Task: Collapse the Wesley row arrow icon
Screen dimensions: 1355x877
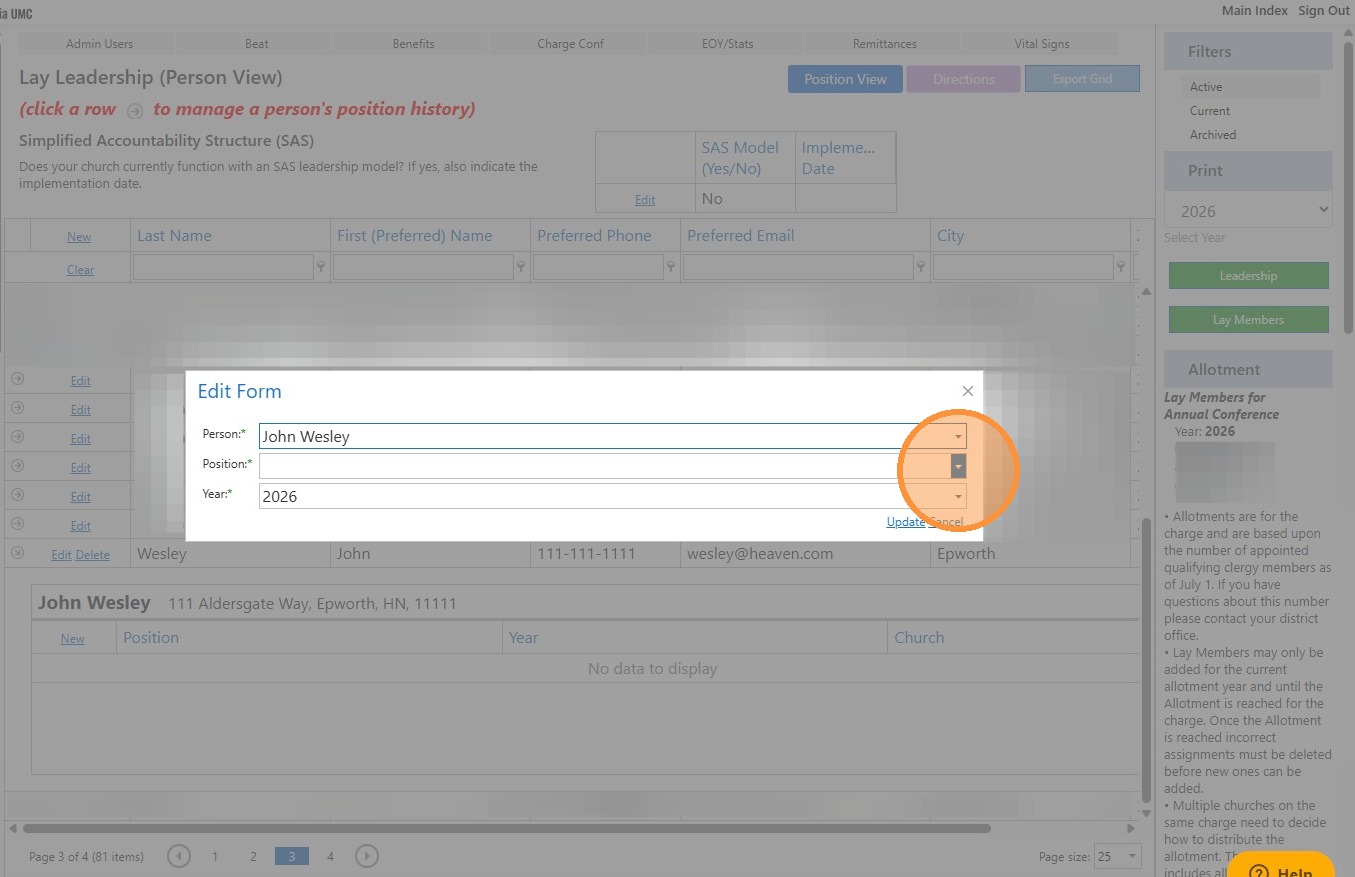Action: (17, 553)
